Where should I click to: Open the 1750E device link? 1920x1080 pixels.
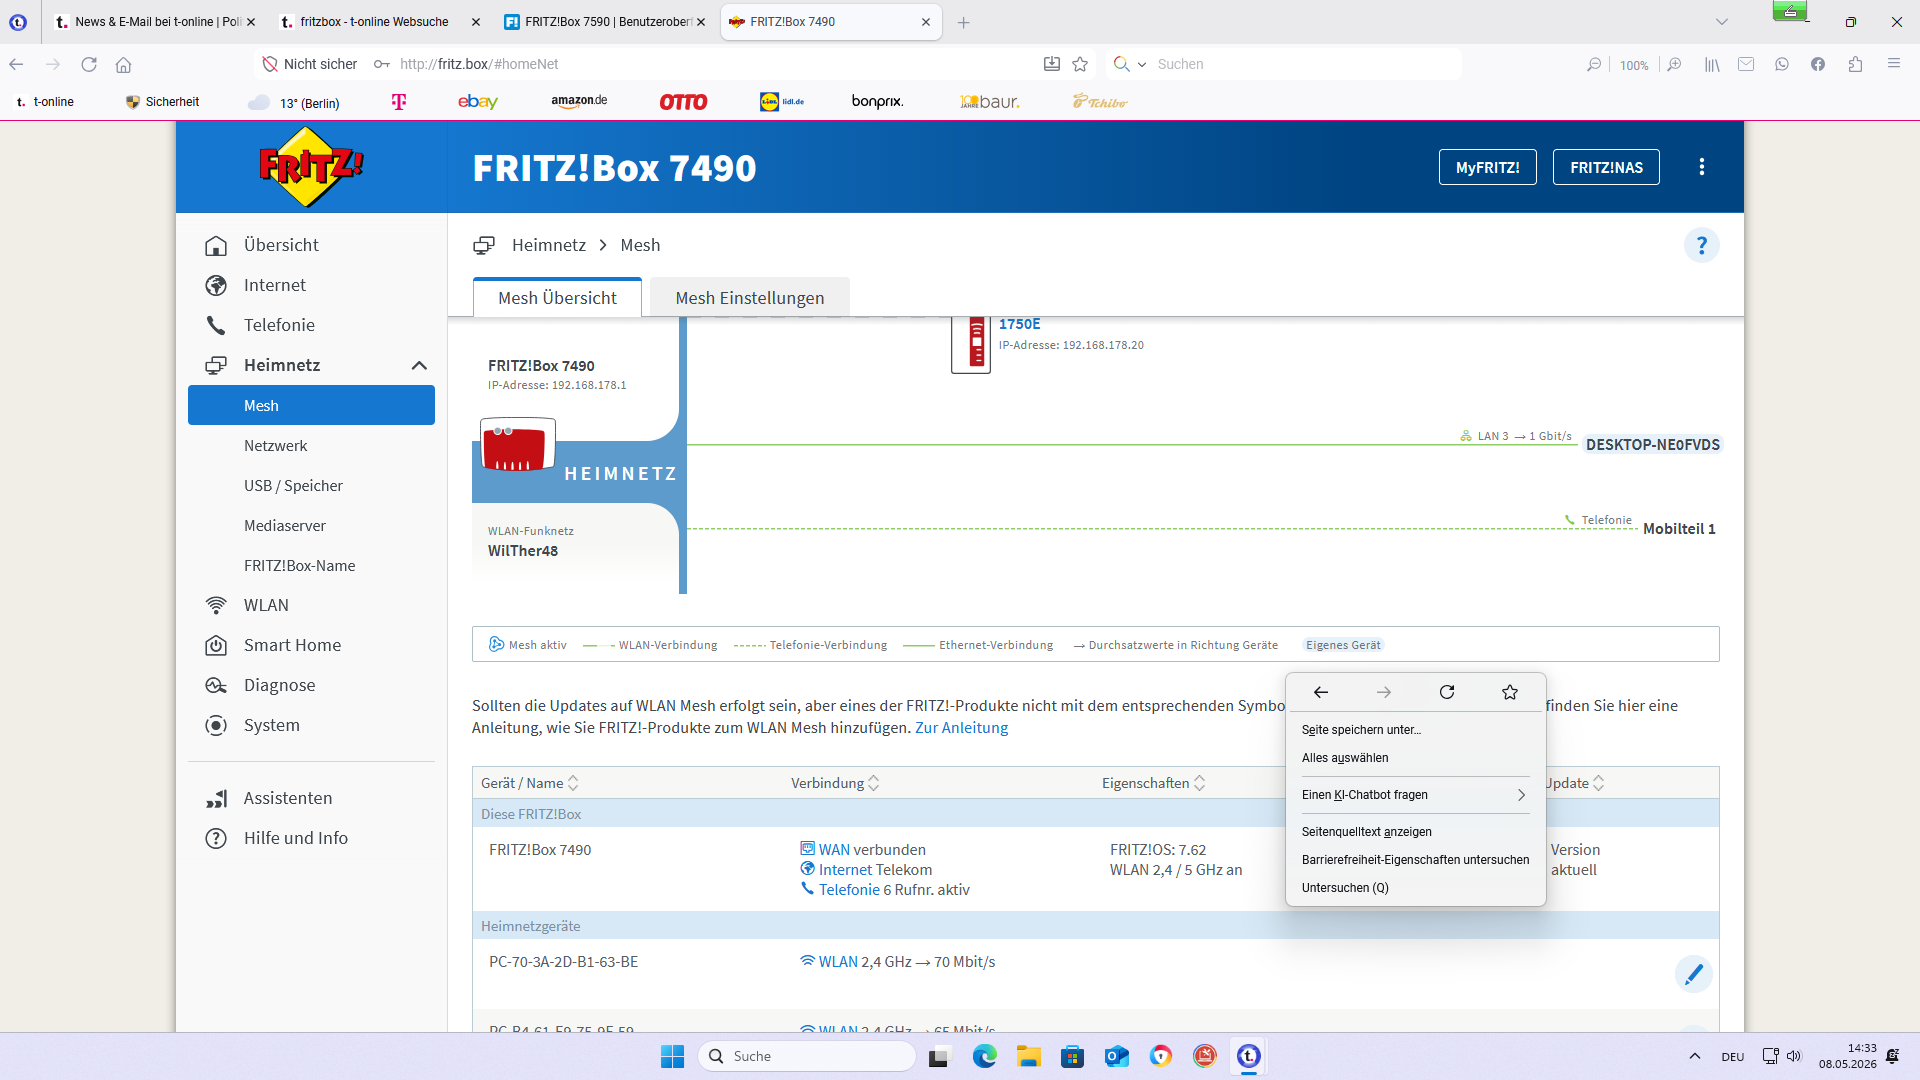click(1019, 324)
